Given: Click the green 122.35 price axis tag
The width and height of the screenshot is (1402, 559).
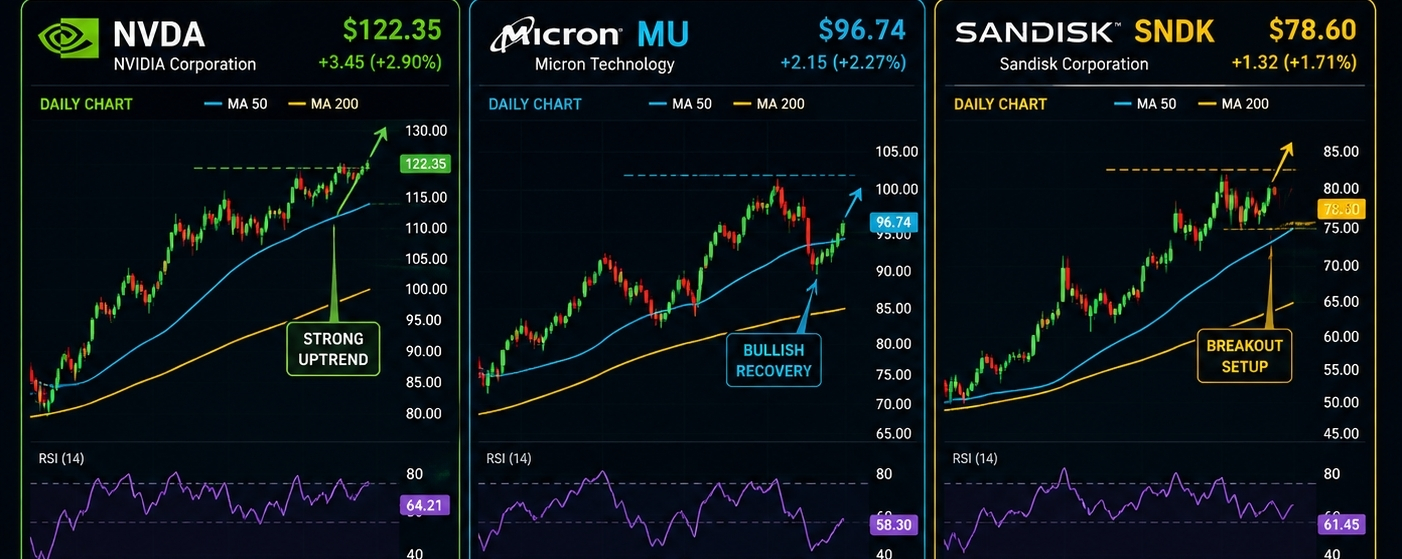Looking at the screenshot, I should (x=424, y=163).
